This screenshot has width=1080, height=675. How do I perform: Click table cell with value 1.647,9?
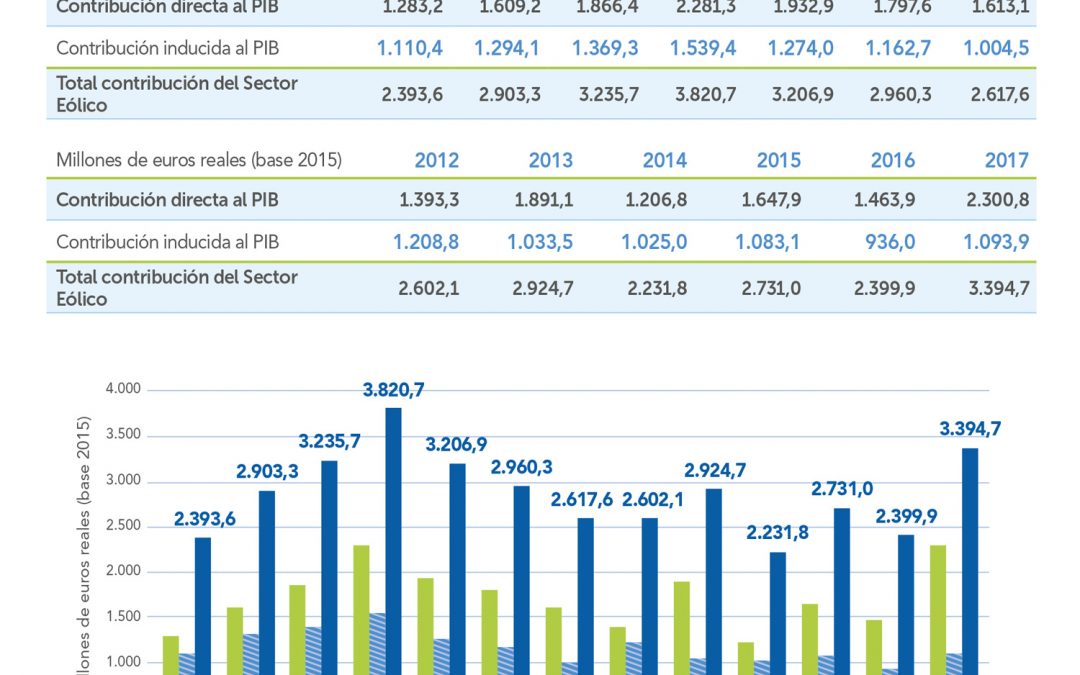(770, 200)
